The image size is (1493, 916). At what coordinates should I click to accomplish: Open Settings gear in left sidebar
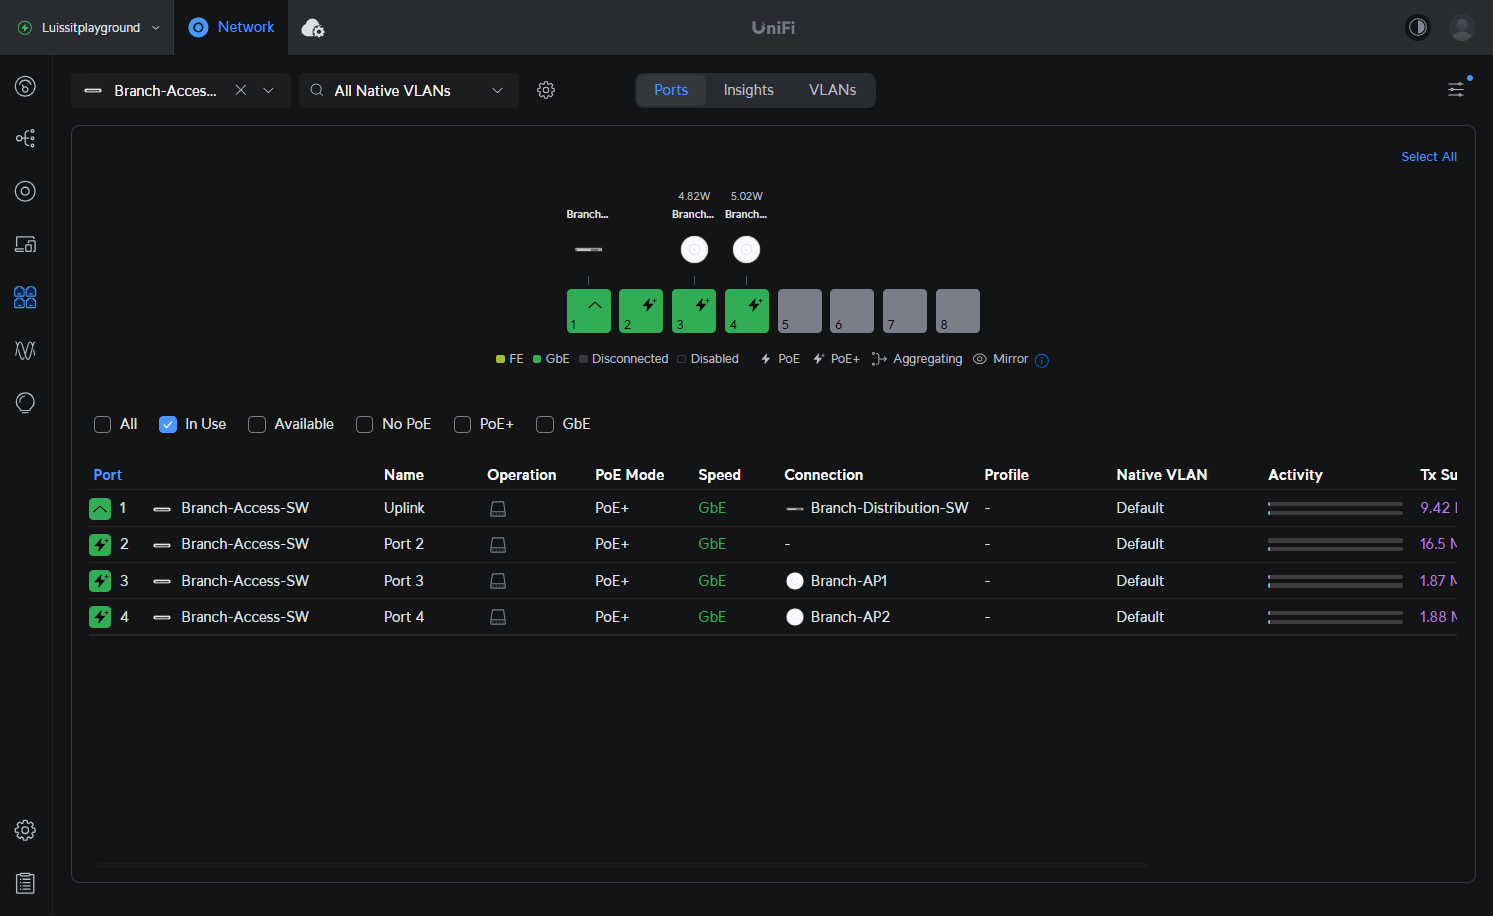(25, 830)
